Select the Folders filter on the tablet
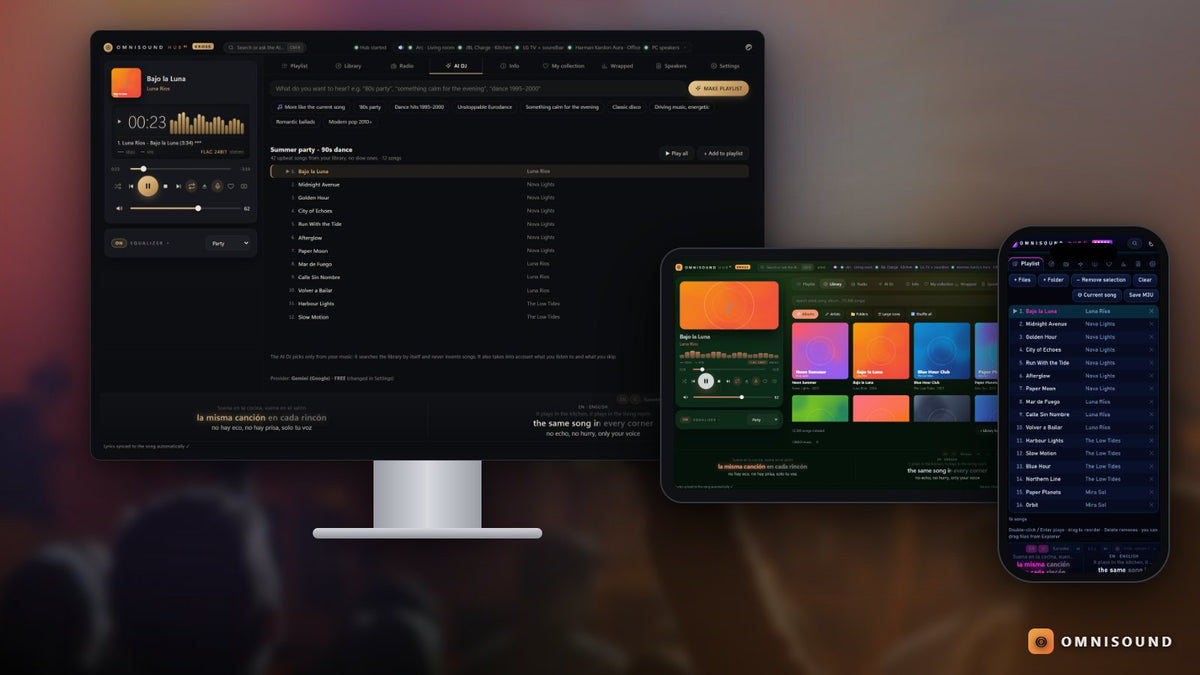This screenshot has width=1200, height=675. click(859, 314)
